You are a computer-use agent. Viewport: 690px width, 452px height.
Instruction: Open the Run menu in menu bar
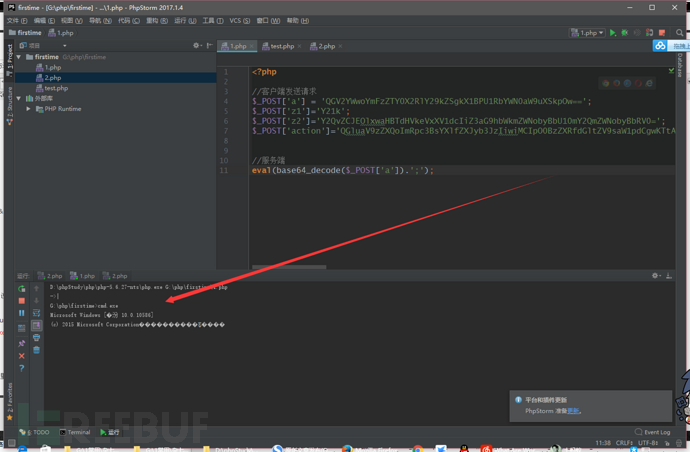pyautogui.click(x=185, y=21)
